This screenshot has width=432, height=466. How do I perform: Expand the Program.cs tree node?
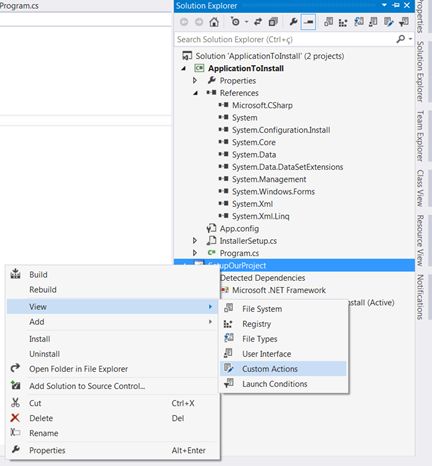(195, 253)
